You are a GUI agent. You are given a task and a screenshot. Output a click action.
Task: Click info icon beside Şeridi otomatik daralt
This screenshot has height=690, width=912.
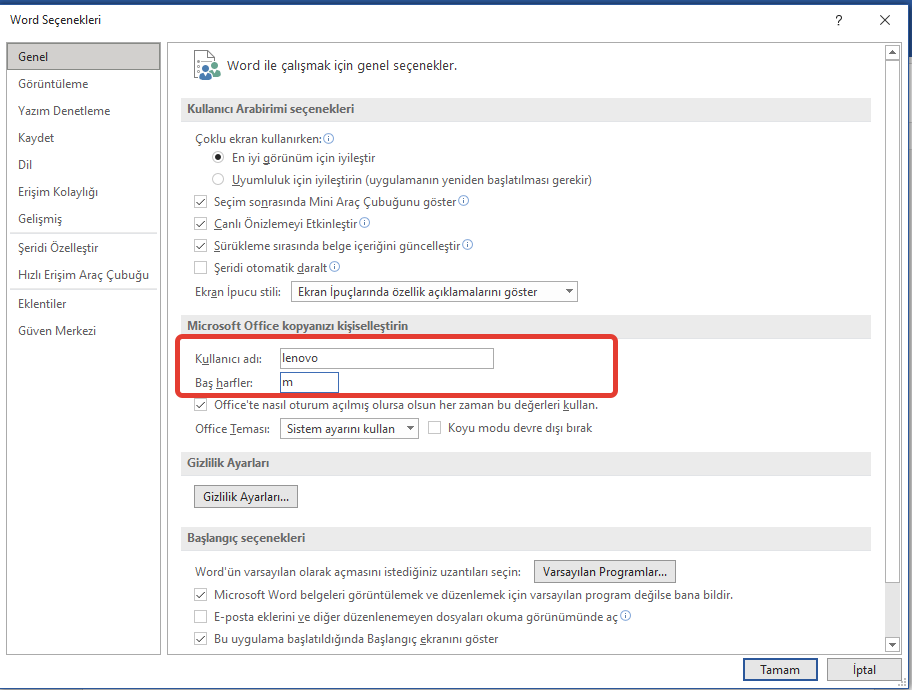[335, 267]
